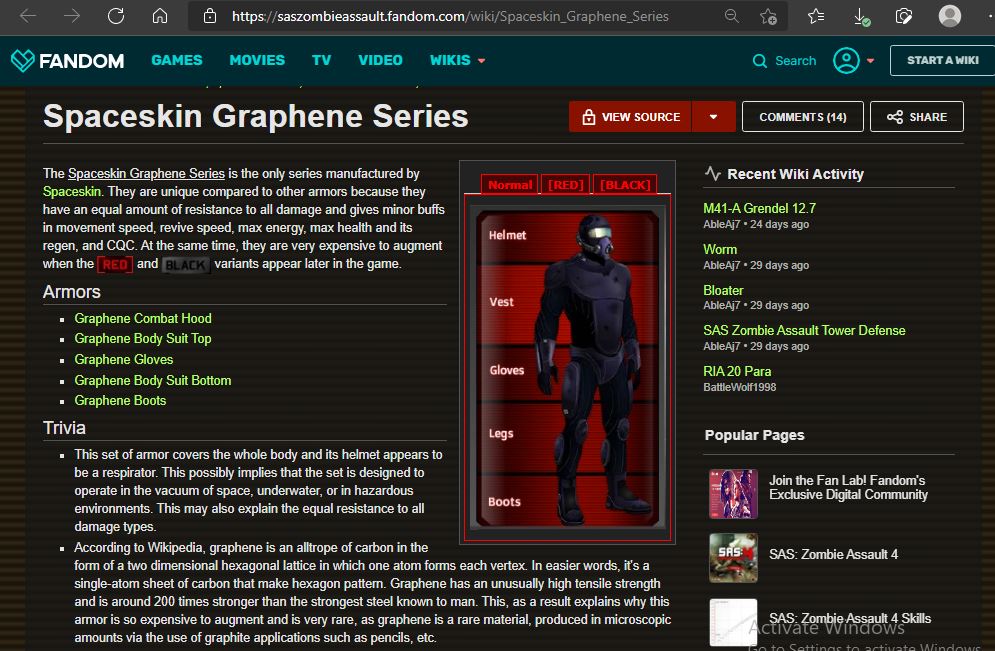
Task: Open Fan Lab thumbnail image
Action: pos(733,494)
